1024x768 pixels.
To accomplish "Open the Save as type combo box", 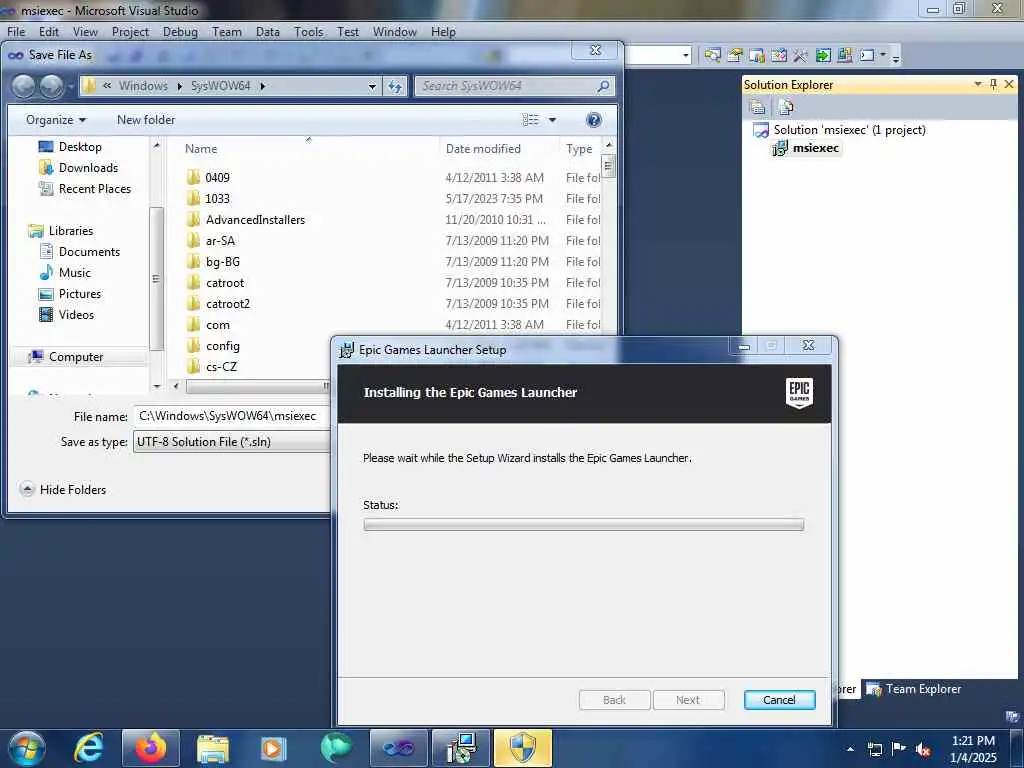I will pos(232,442).
